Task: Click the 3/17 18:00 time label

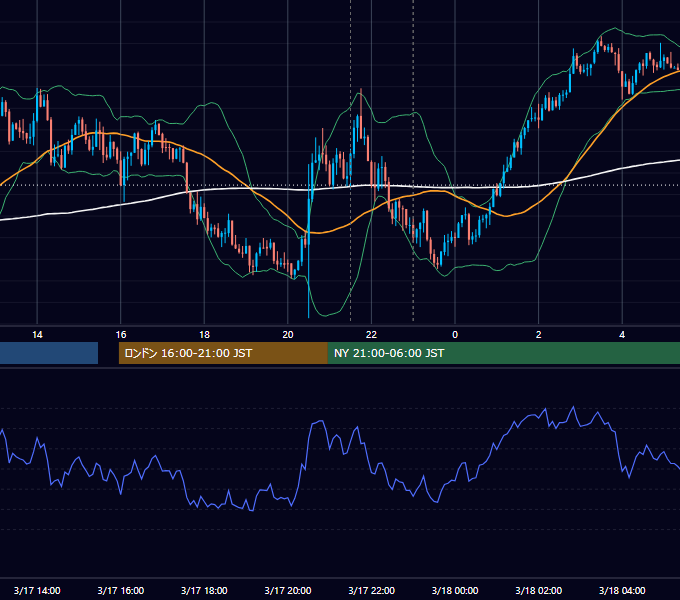Action: (204, 590)
